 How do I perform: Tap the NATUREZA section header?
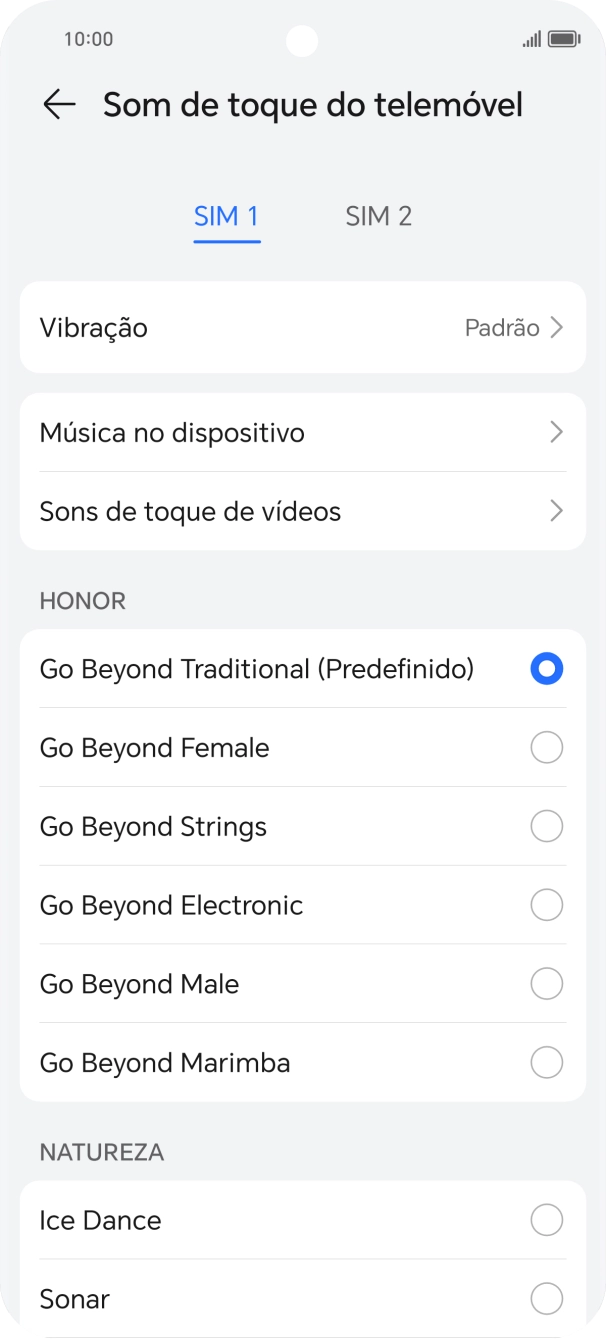tap(101, 1152)
